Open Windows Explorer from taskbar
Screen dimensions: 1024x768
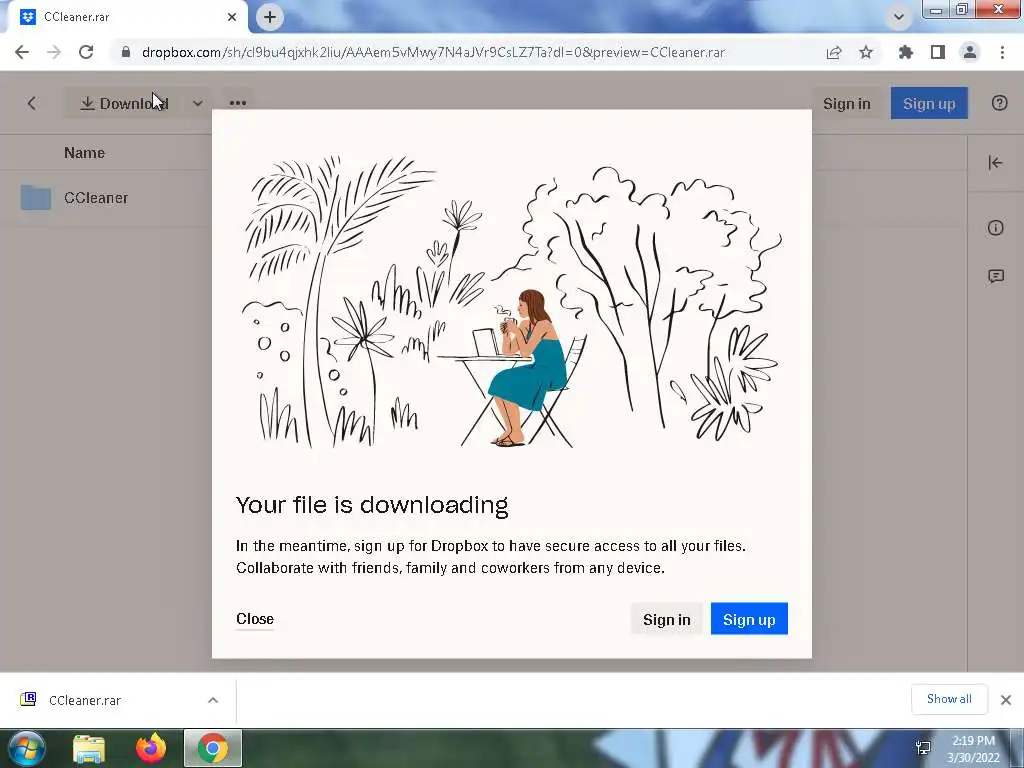click(89, 748)
